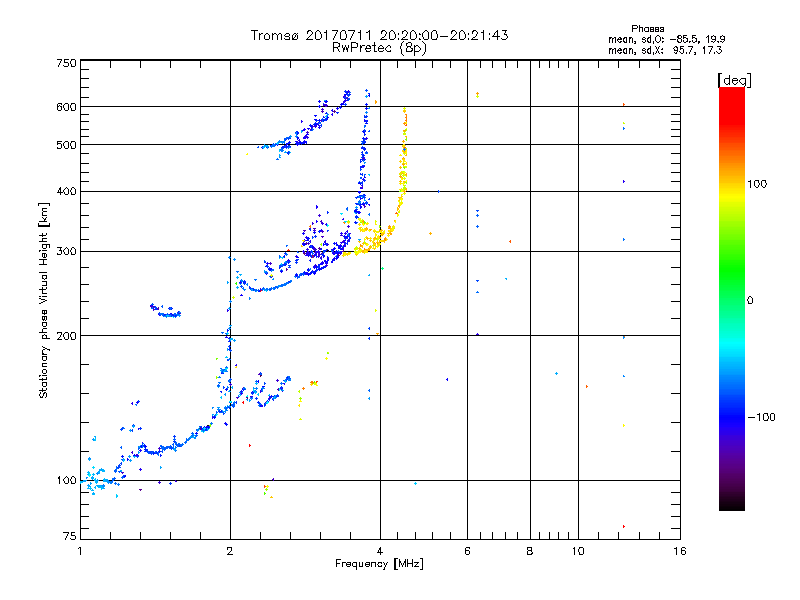Click the "mean, sd,X: 95.7, 17.3" line
The image size is (800, 600).
tap(665, 50)
